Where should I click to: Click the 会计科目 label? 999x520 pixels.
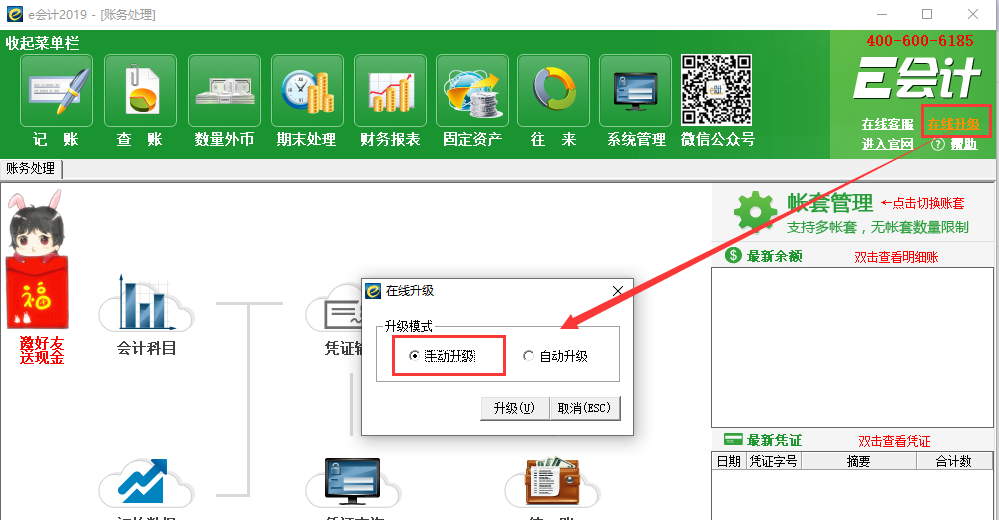[146, 348]
